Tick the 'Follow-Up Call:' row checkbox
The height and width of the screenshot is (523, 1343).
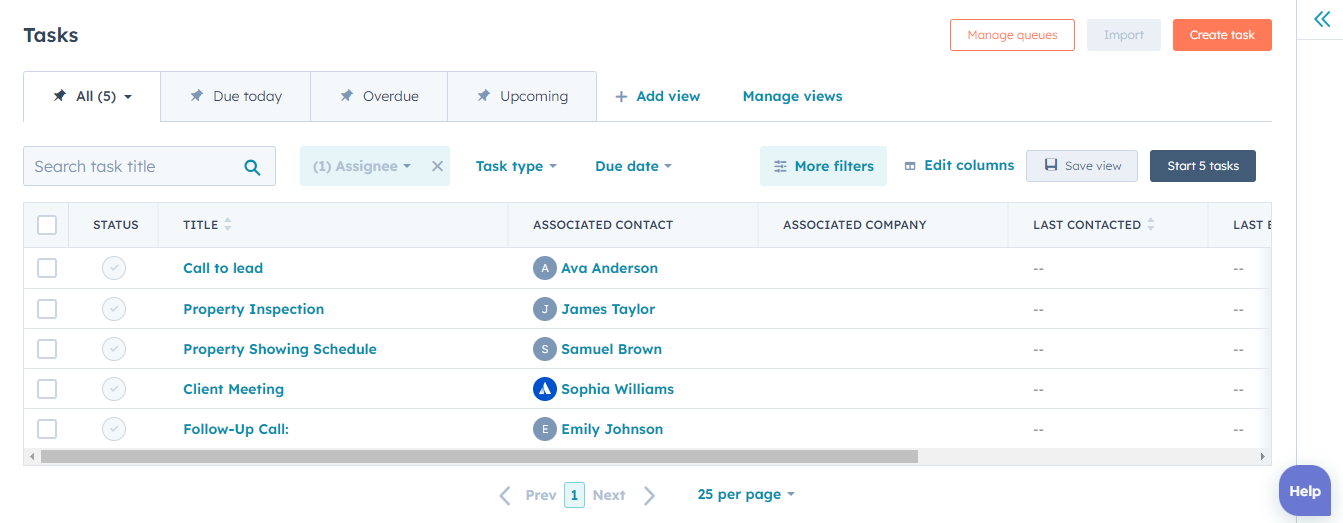tap(47, 429)
